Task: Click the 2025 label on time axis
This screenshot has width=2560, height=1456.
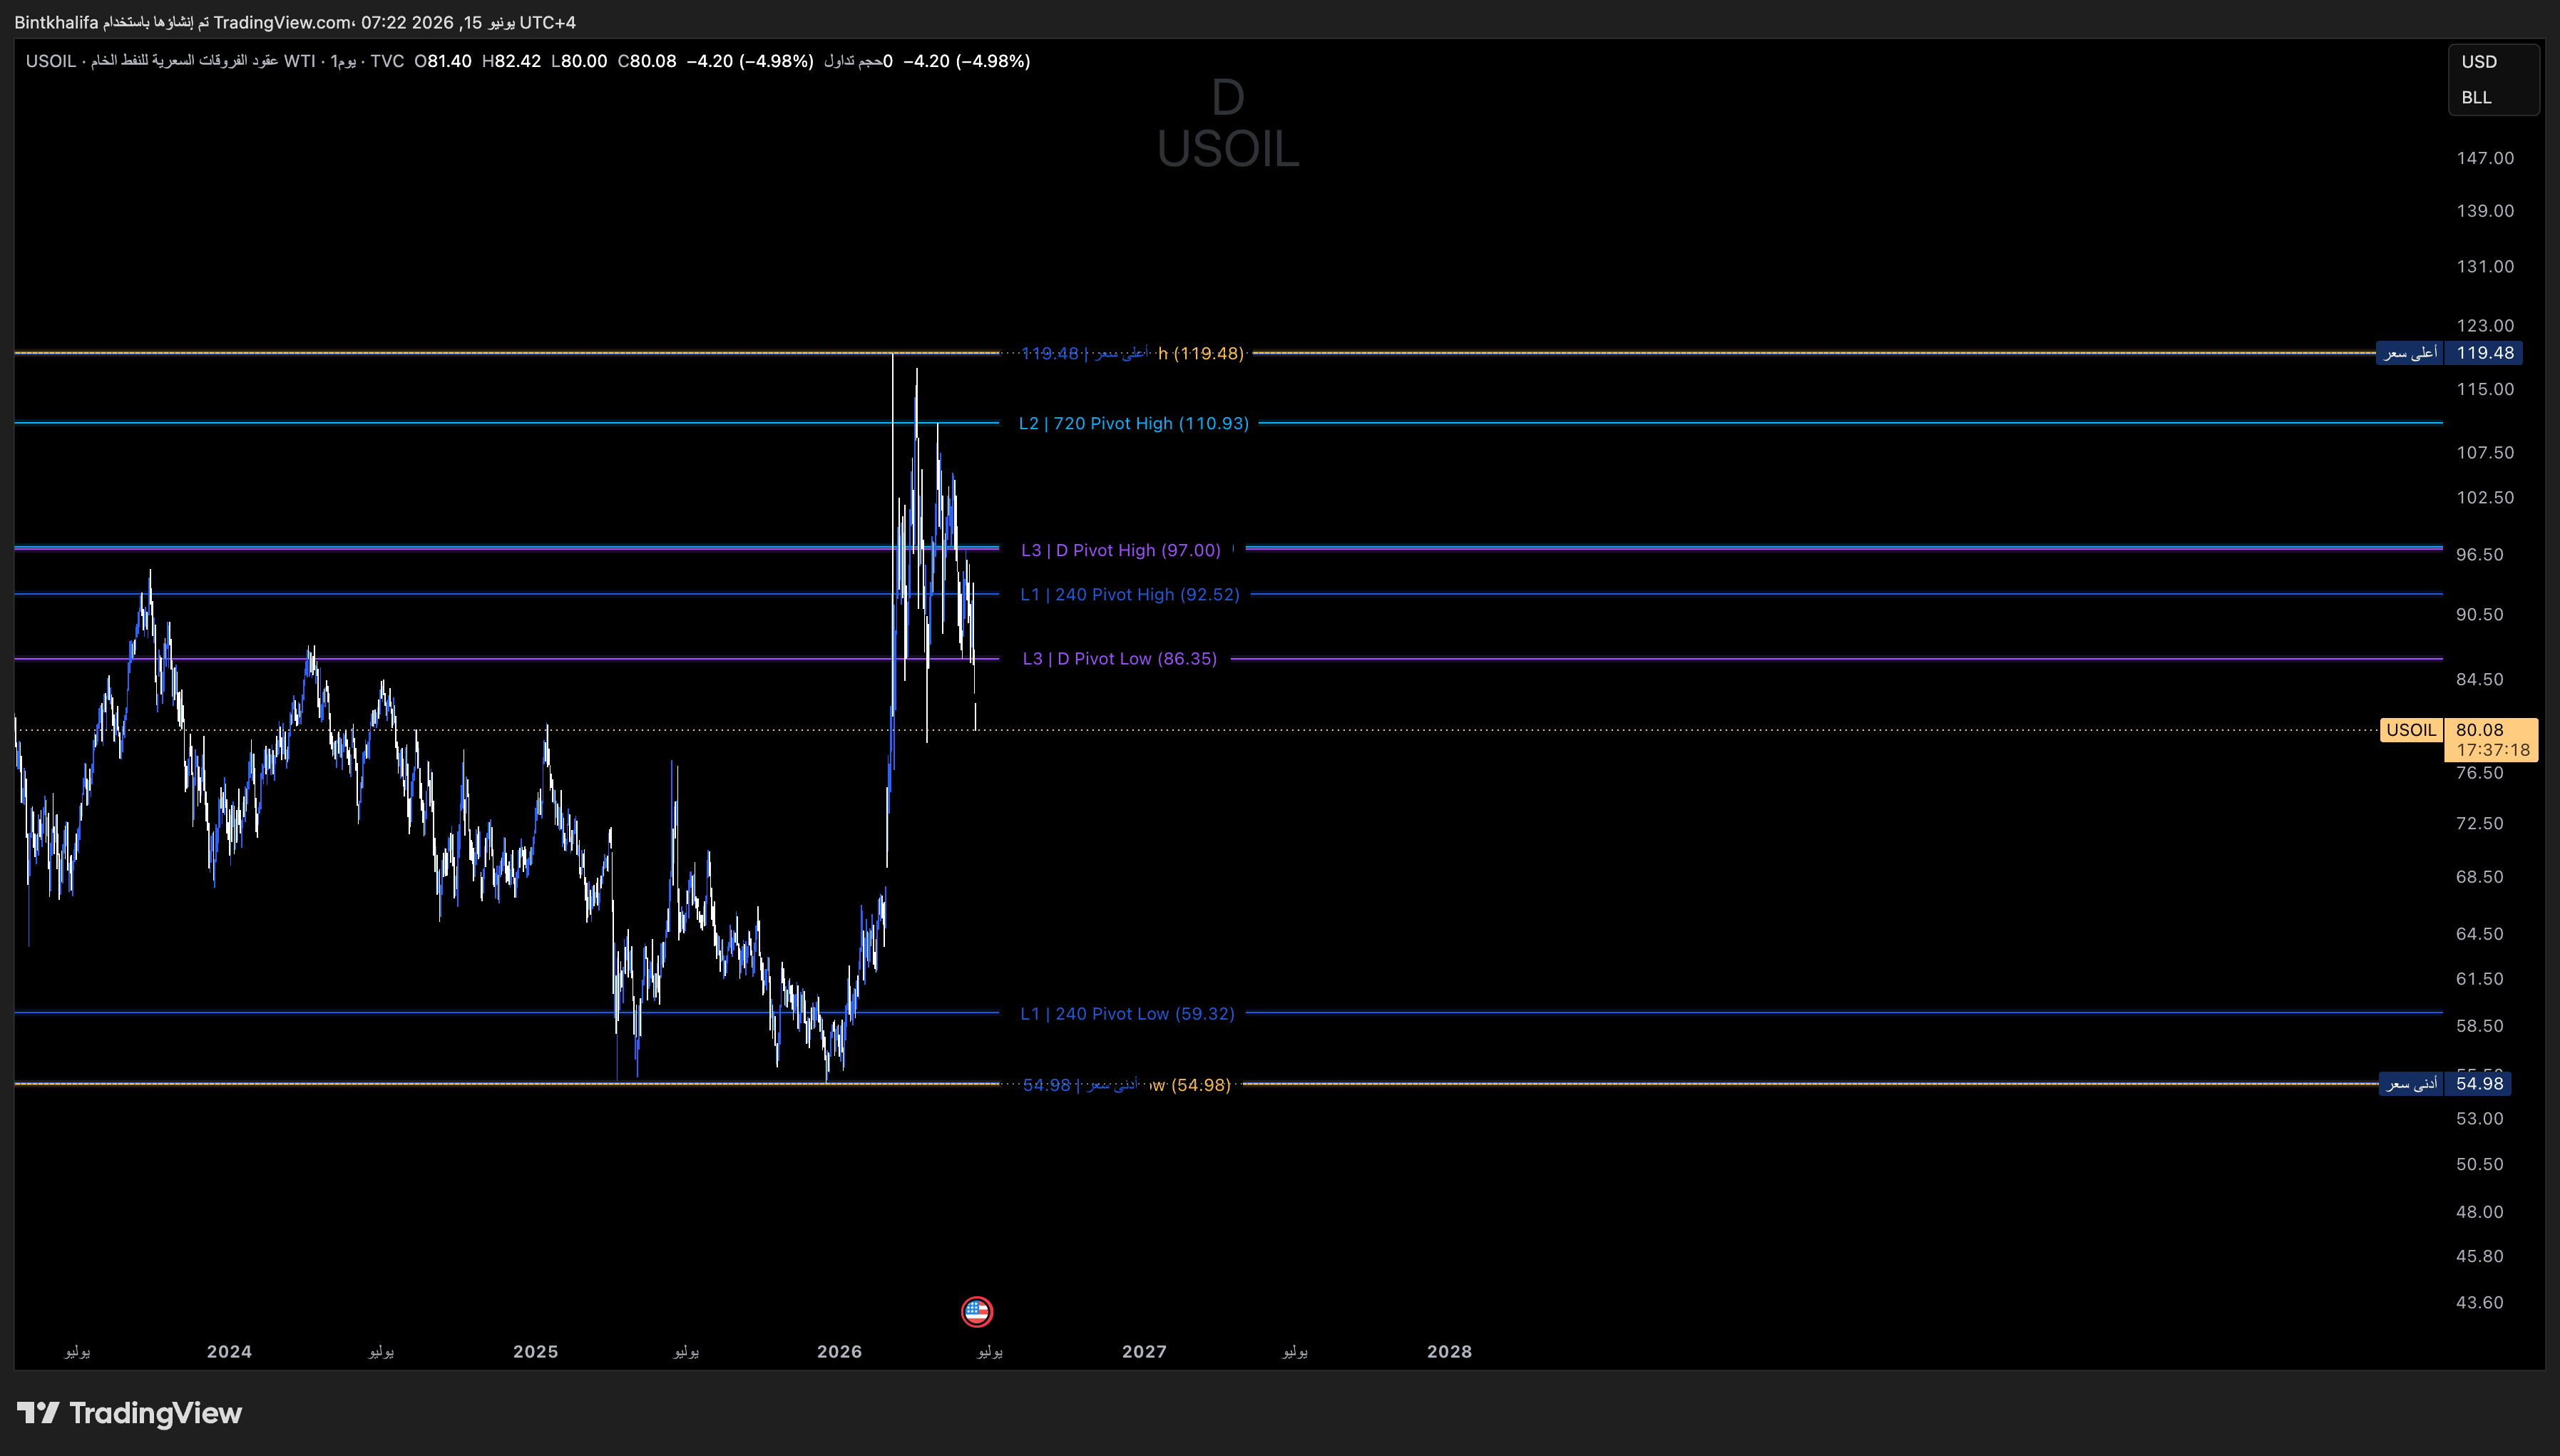Action: [x=535, y=1351]
